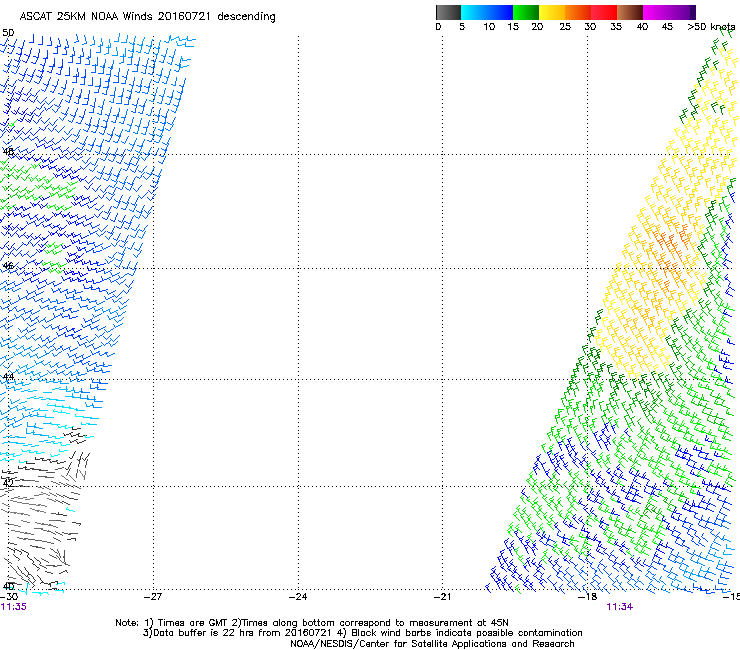Pick the green 15-20 knots color bar segment
The height and width of the screenshot is (650, 740).
[526, 12]
